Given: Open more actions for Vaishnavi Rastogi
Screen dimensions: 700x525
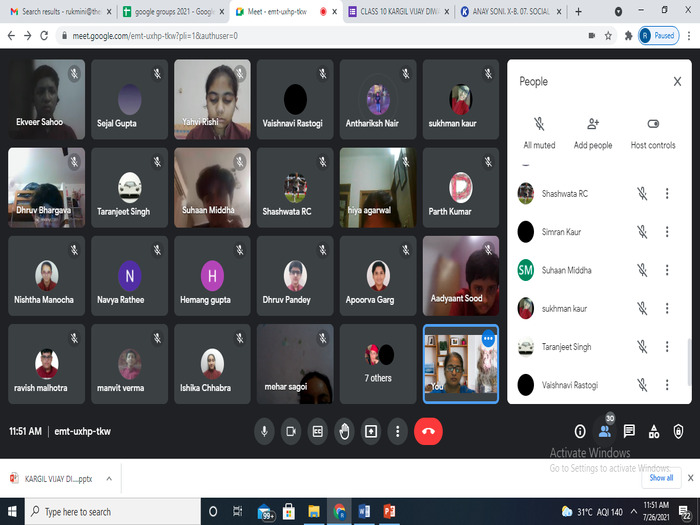Looking at the screenshot, I should (x=667, y=385).
